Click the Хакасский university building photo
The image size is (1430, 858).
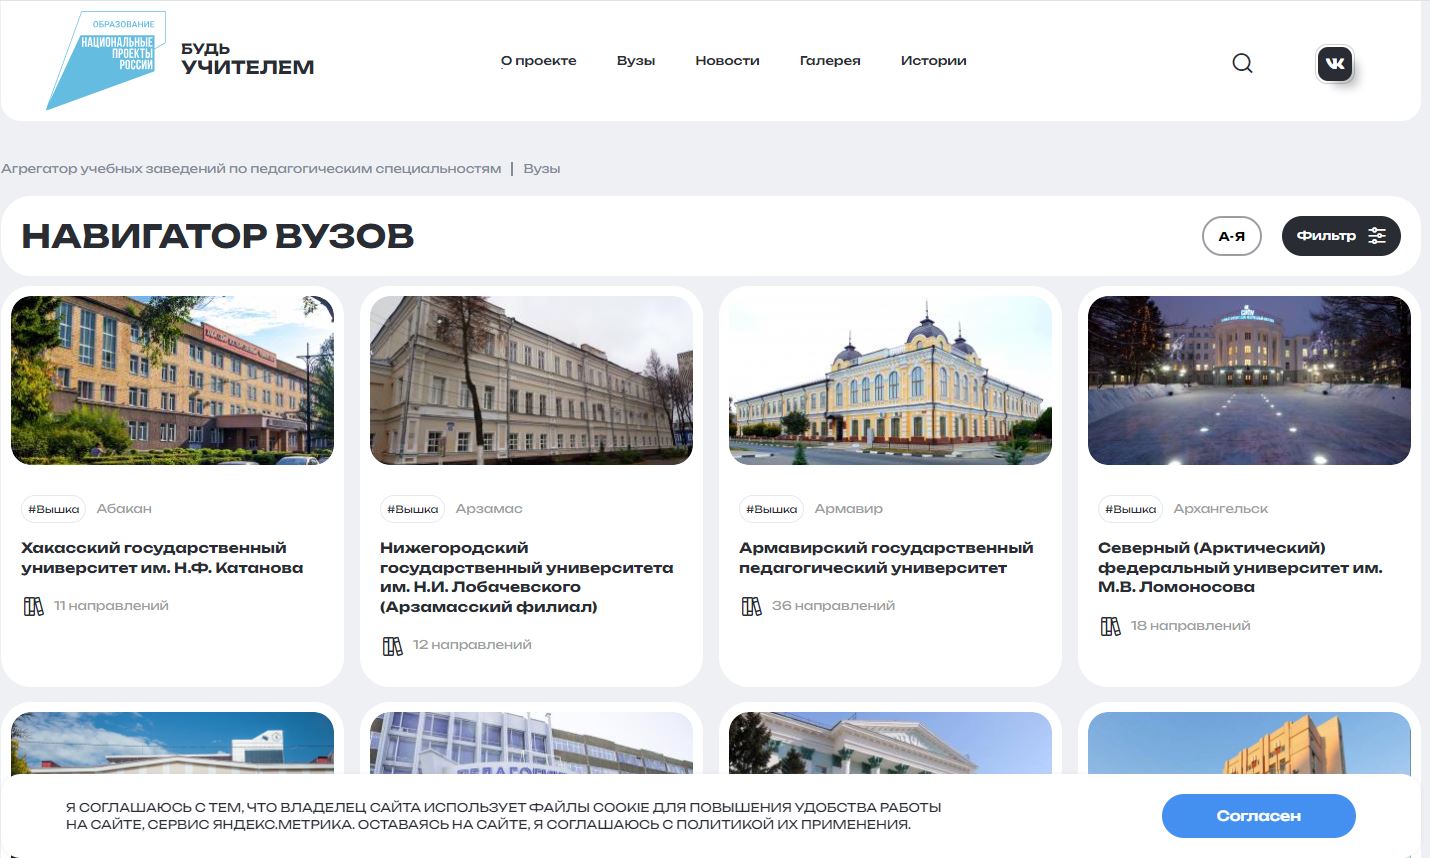point(172,380)
